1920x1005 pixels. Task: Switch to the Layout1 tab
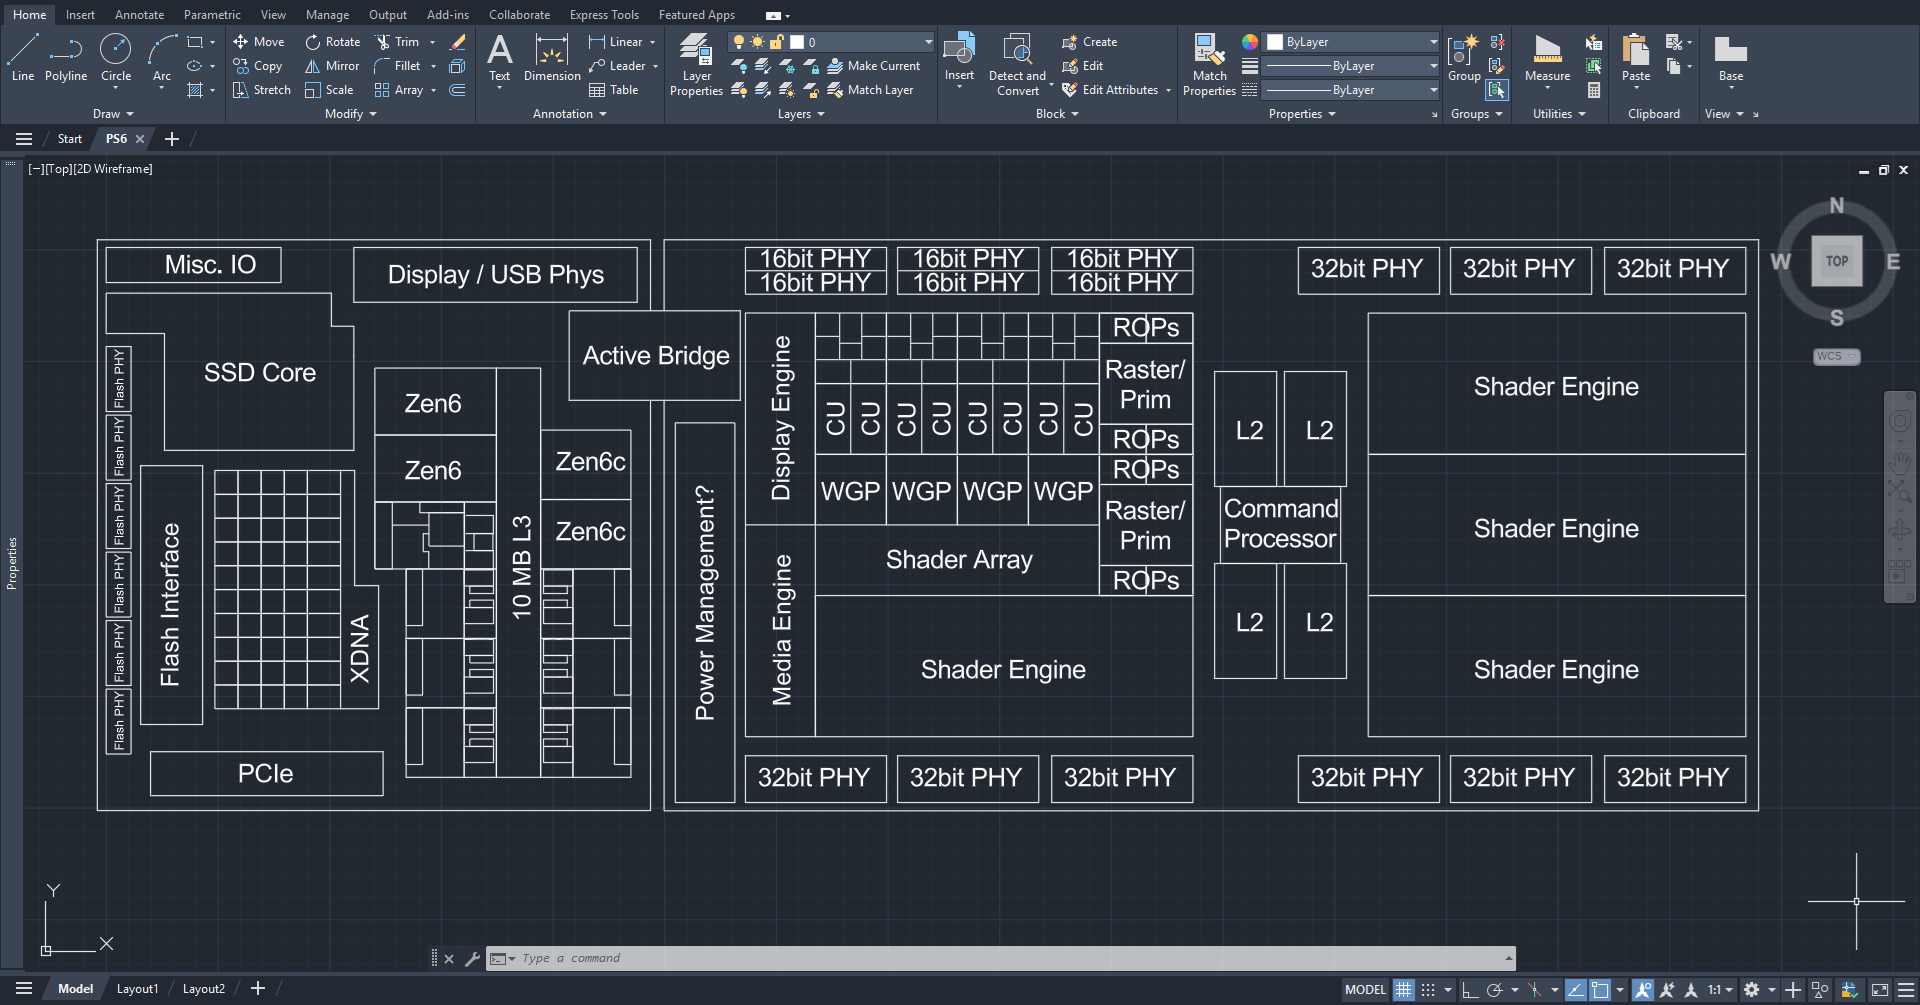137,989
